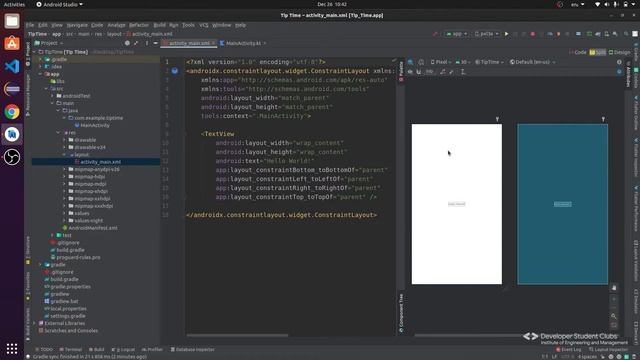Select activity_main.xml editor tab

(189, 43)
